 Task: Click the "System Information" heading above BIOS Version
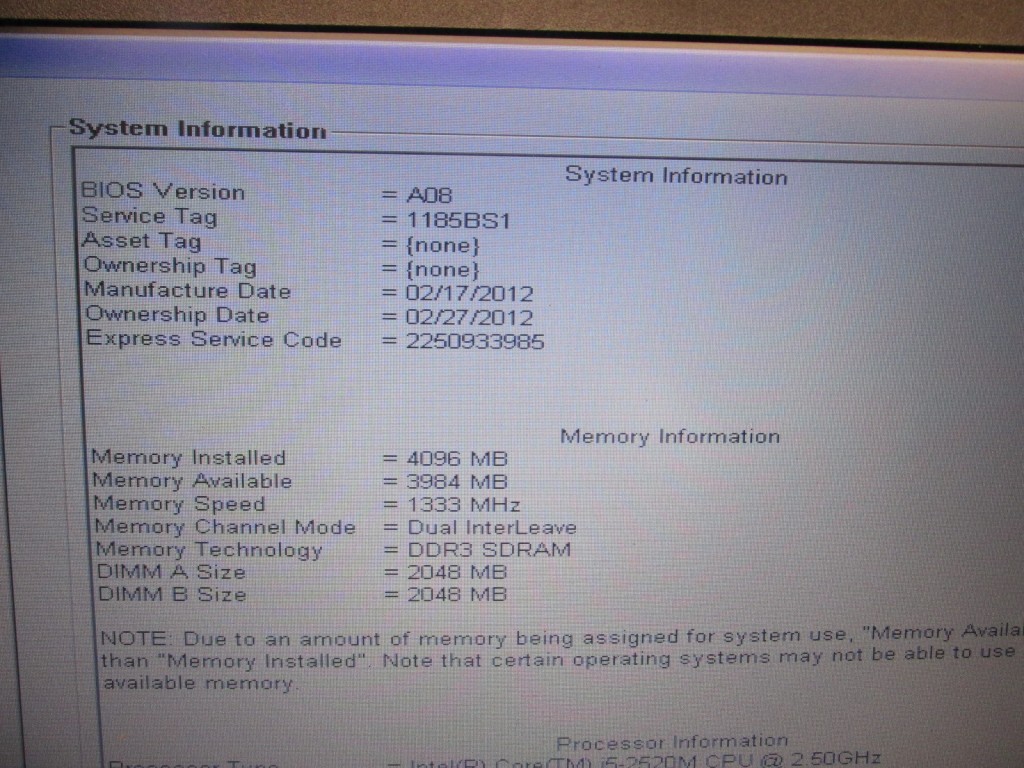676,176
